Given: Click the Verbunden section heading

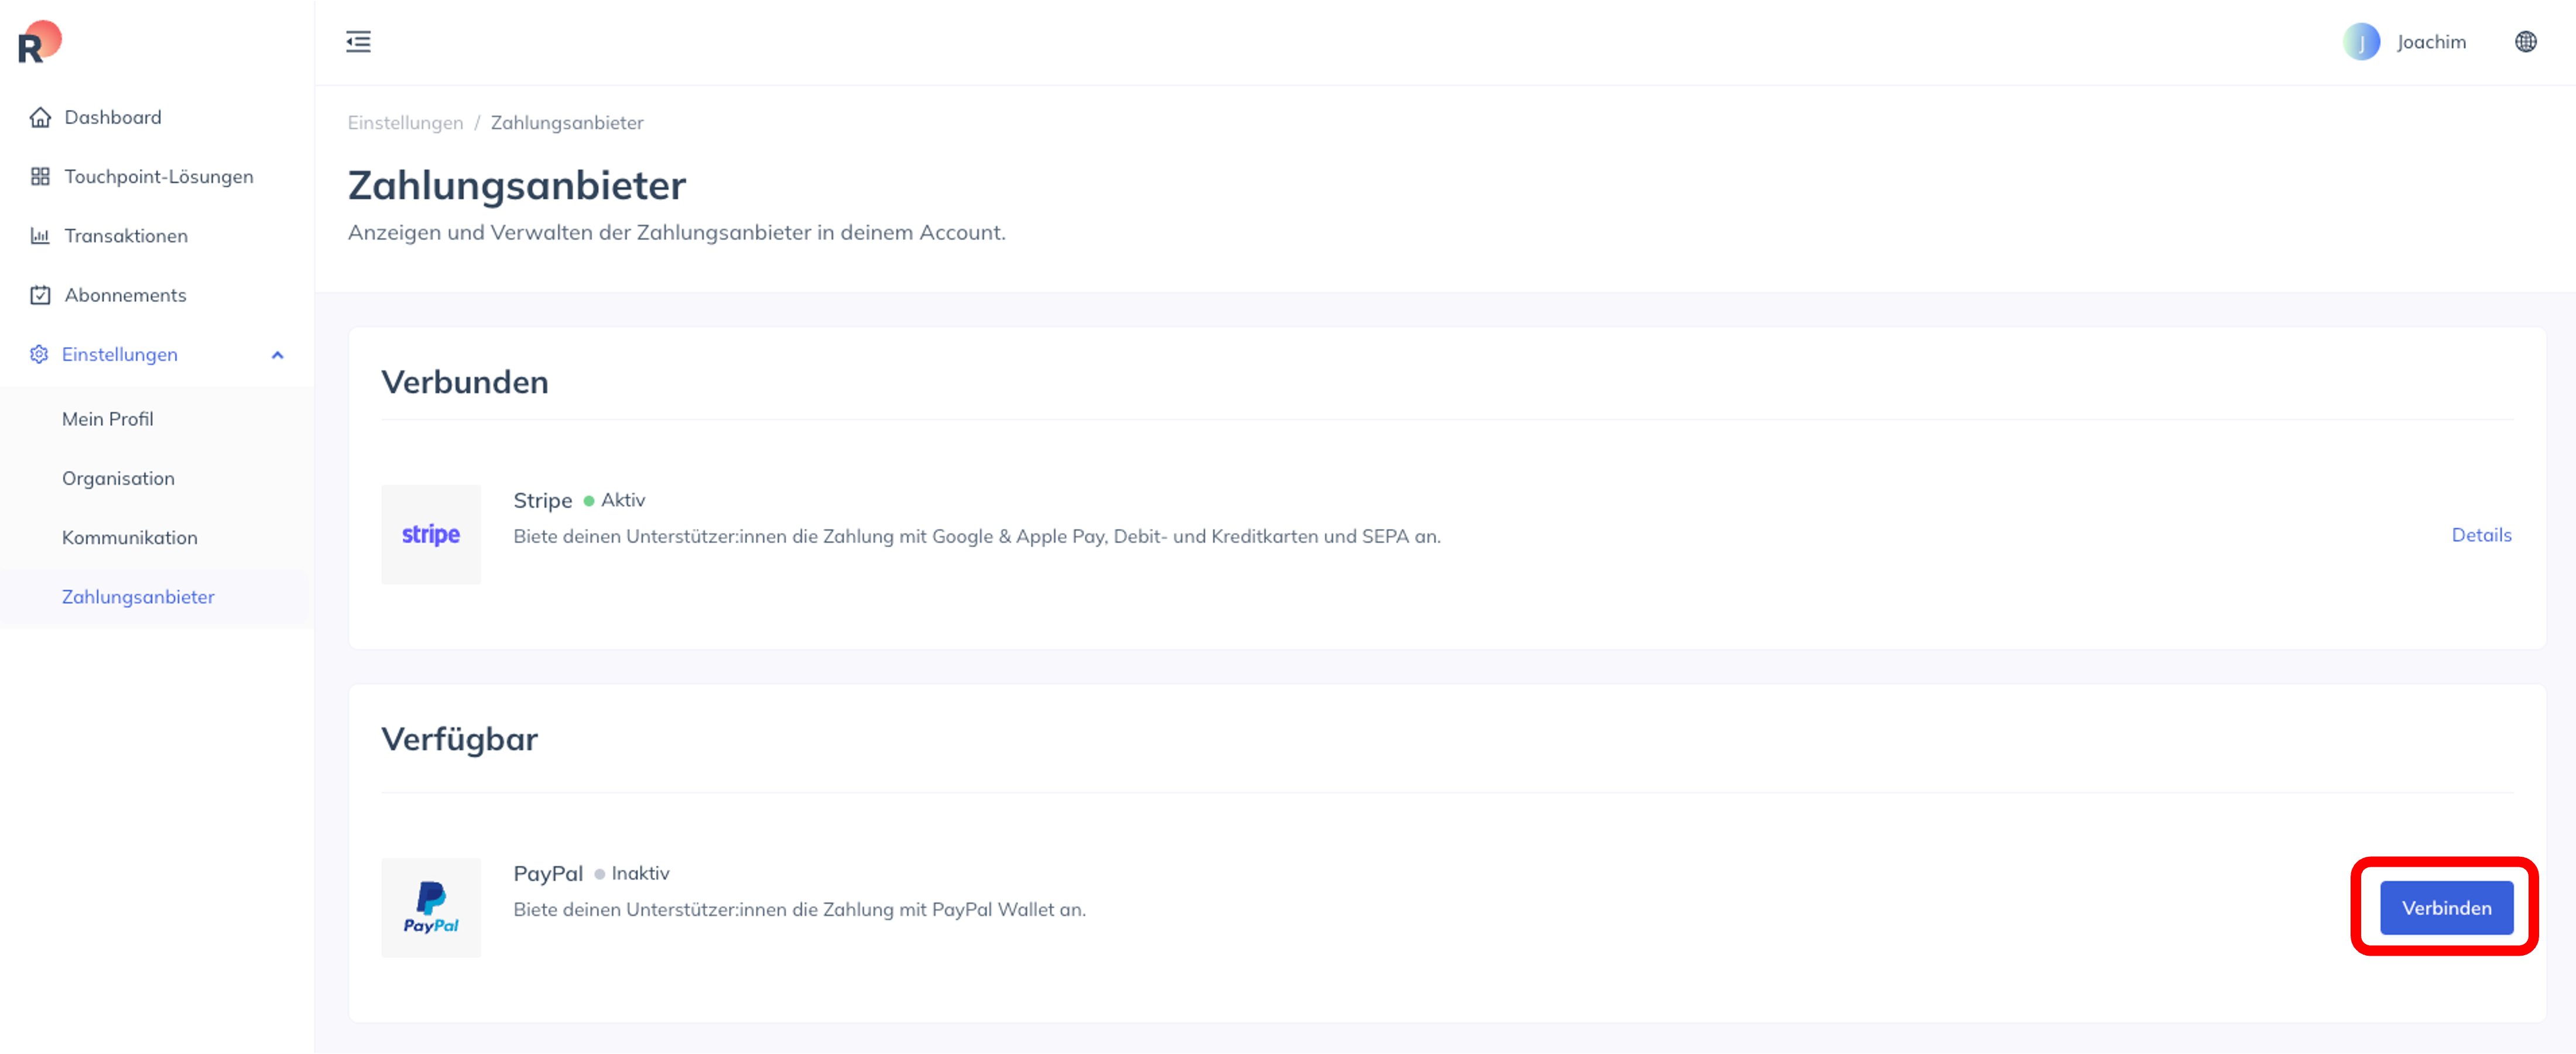Looking at the screenshot, I should tap(465, 382).
